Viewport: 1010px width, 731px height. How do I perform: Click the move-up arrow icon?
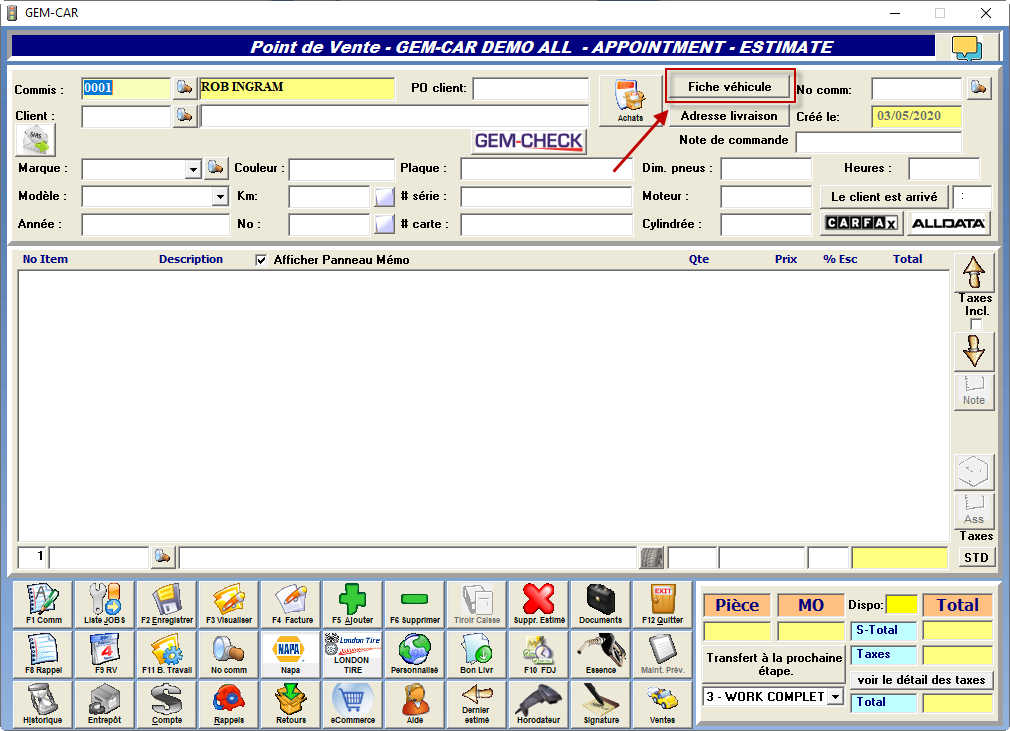tap(974, 272)
